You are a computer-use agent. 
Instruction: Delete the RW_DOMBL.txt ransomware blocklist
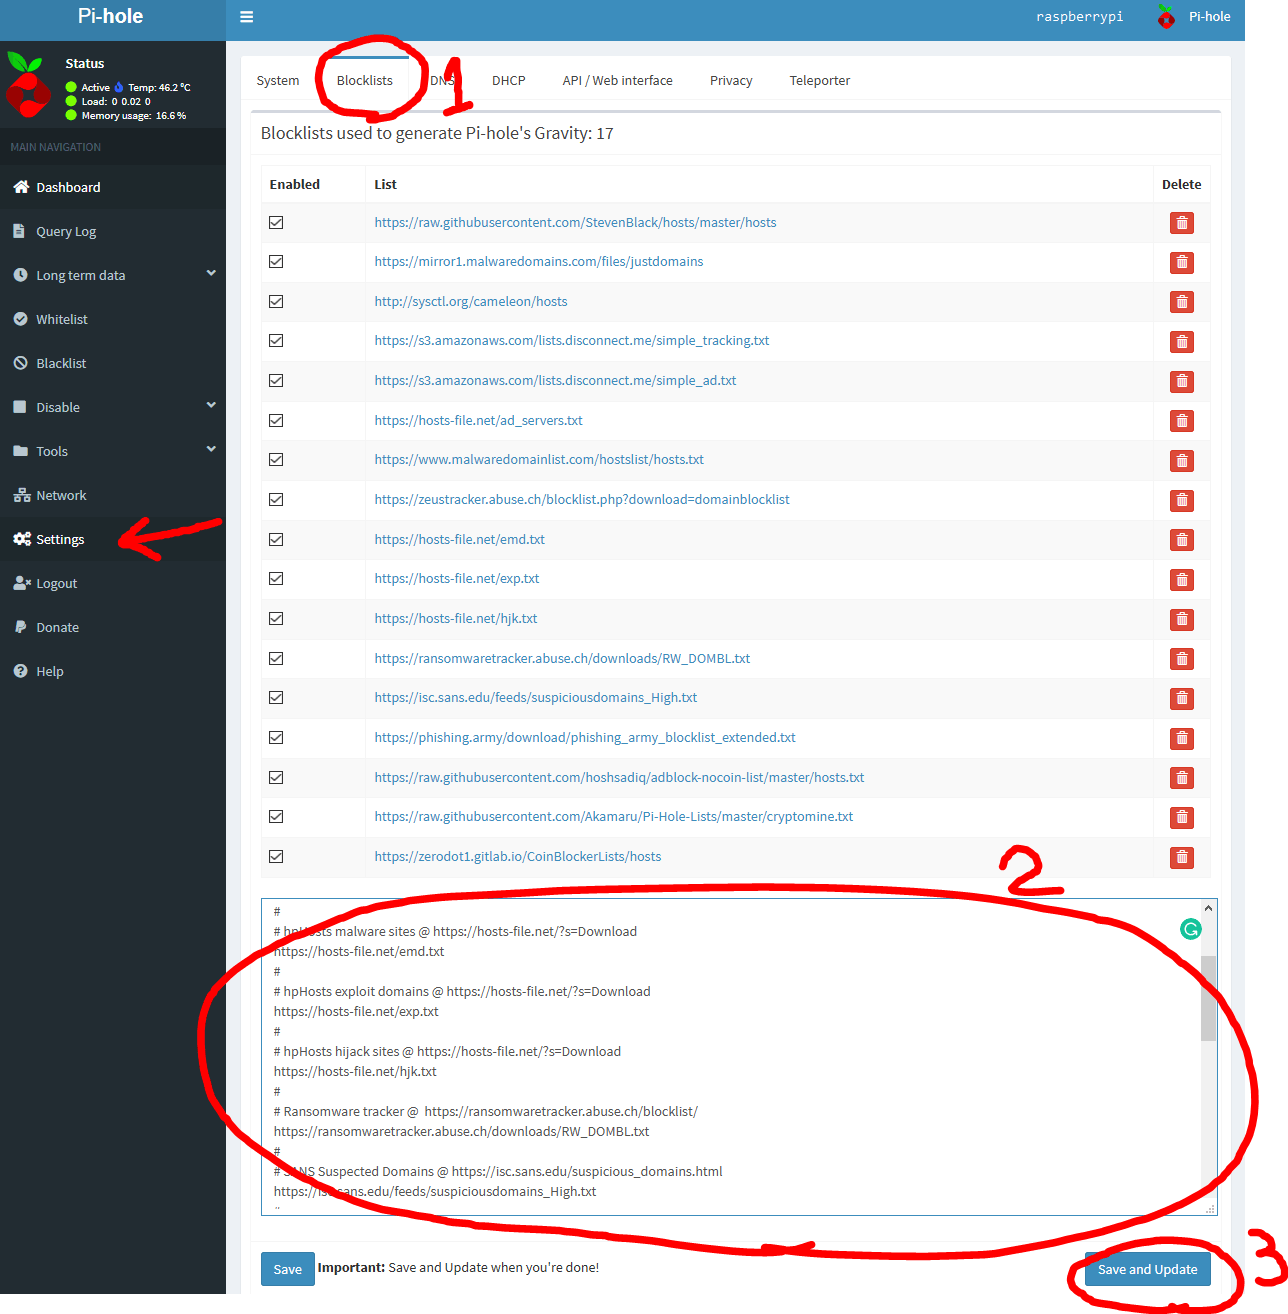[1182, 659]
